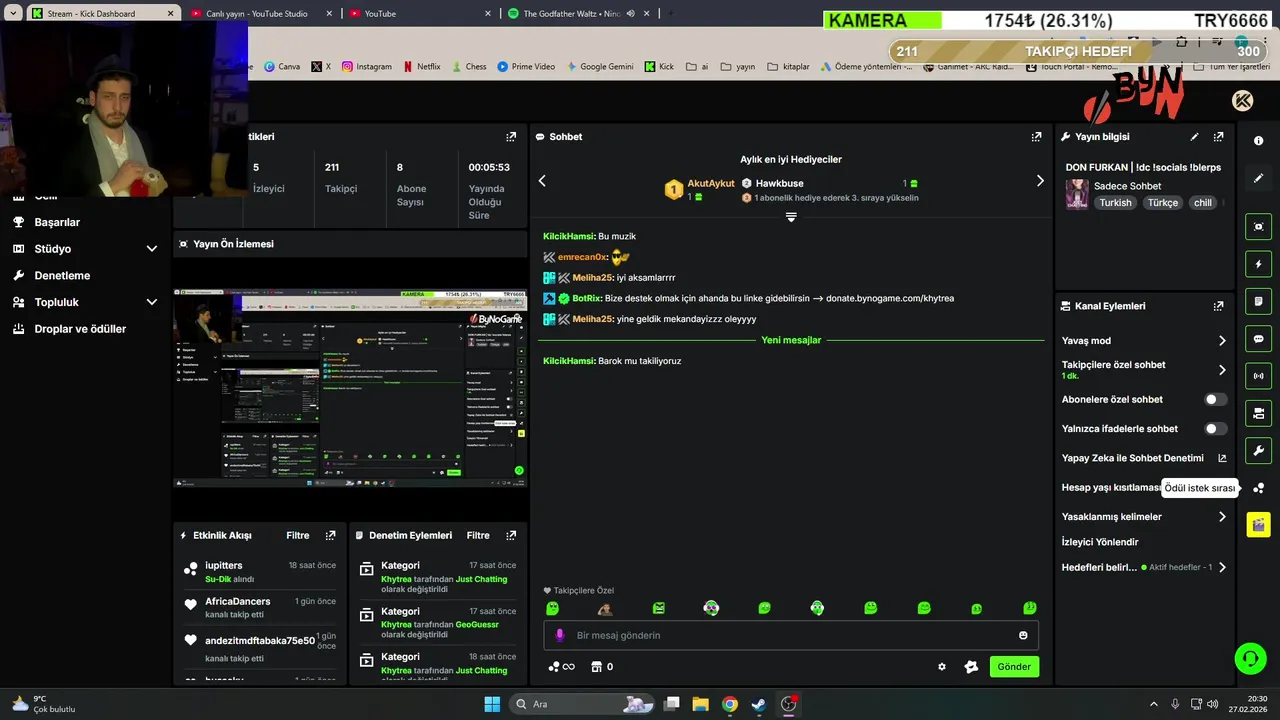Open Google Gemini bookmark
The image size is (1280, 720).
click(600, 67)
